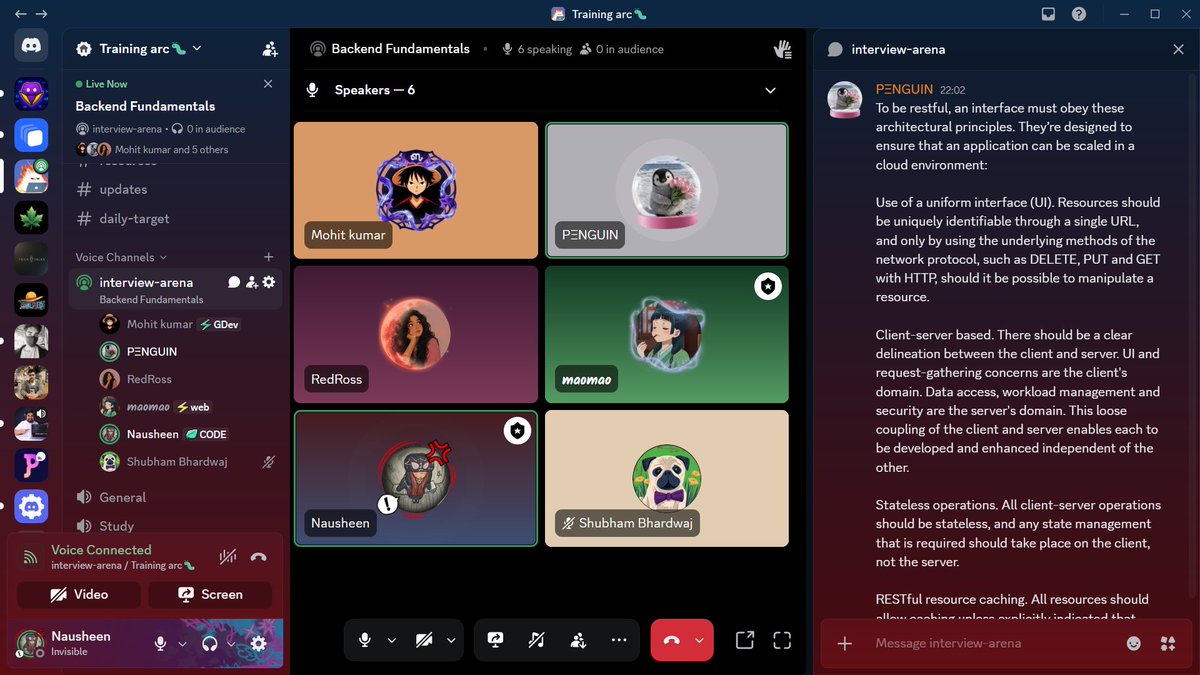Click the voice connection signal icon
The width and height of the screenshot is (1200, 675).
[x=30, y=557]
